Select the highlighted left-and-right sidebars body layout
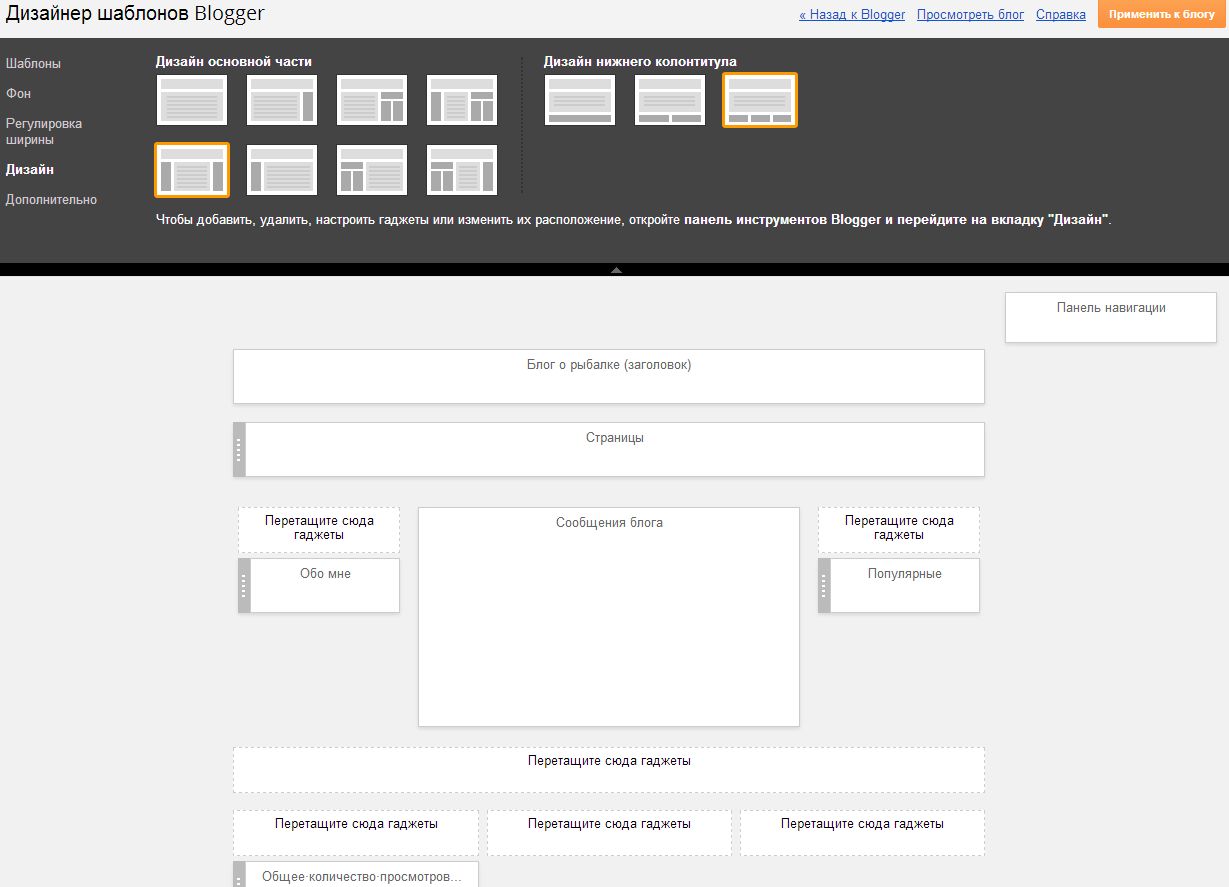 tap(192, 170)
